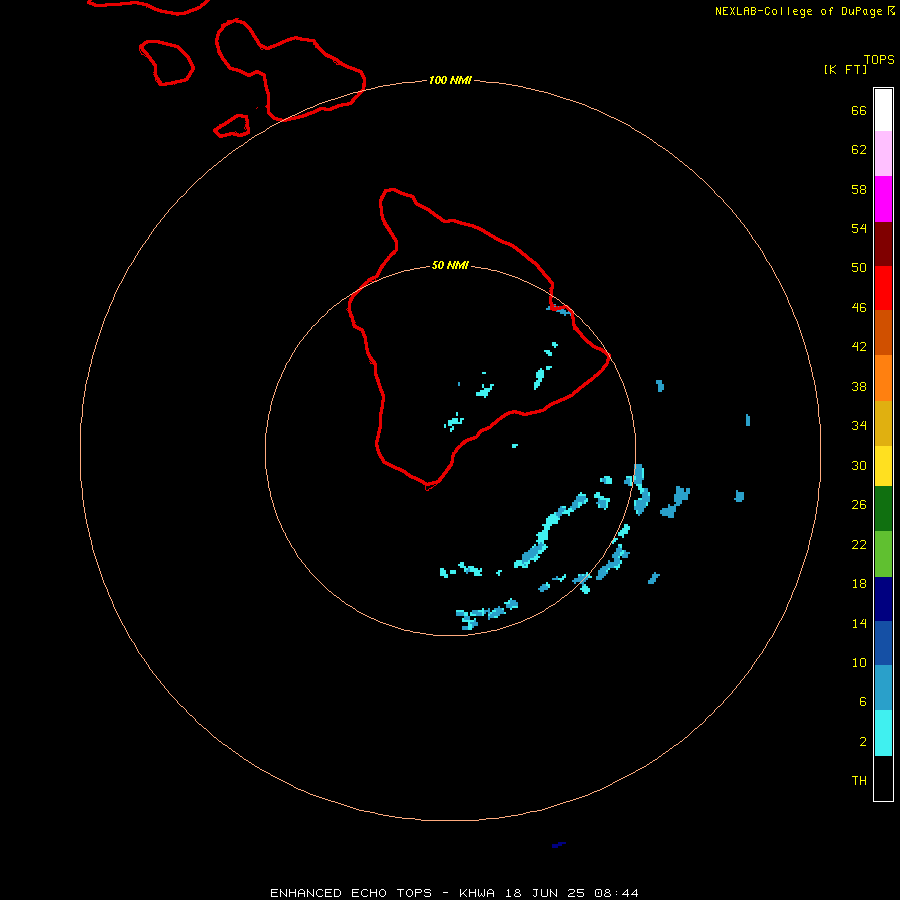Click the 6 value on the scale

pos(862,702)
